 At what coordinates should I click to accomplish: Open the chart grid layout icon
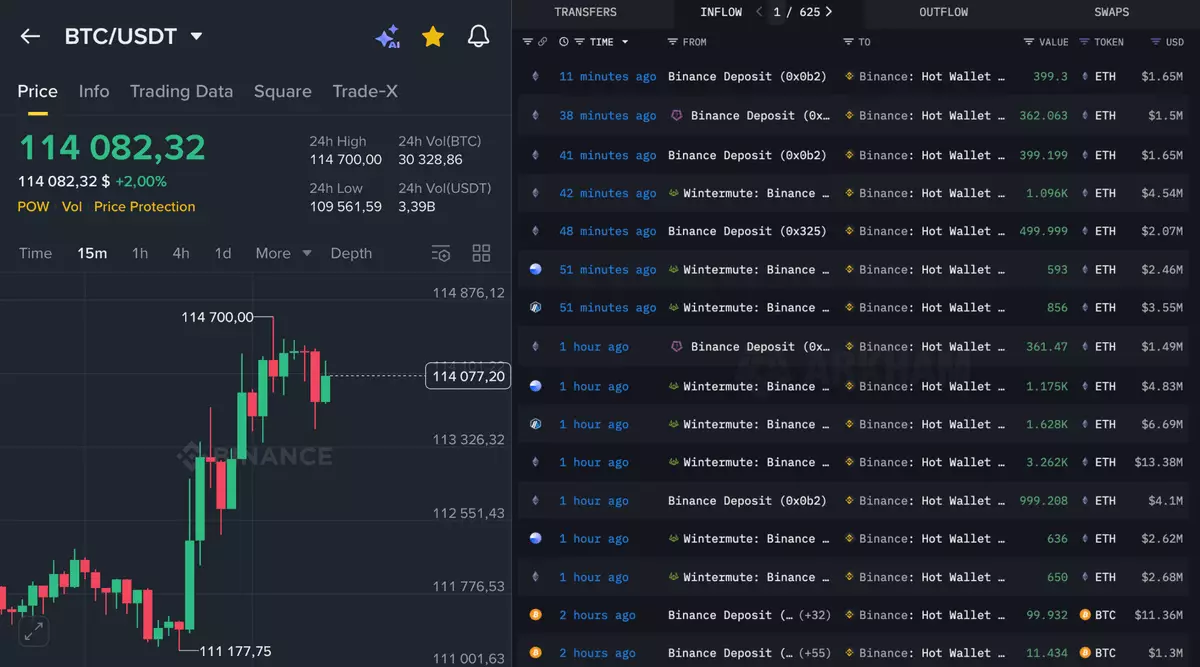click(x=481, y=253)
